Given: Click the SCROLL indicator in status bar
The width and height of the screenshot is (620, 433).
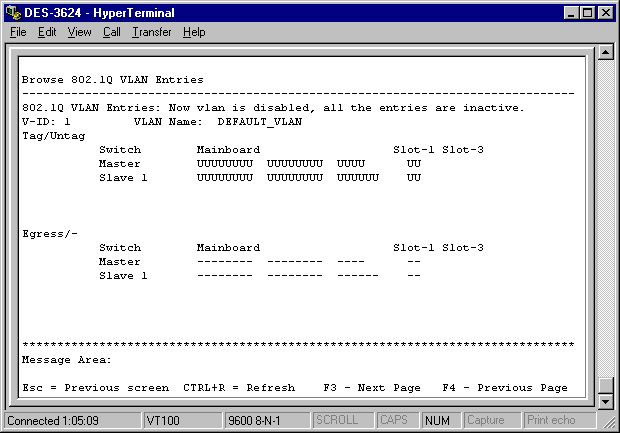Looking at the screenshot, I should (x=341, y=421).
